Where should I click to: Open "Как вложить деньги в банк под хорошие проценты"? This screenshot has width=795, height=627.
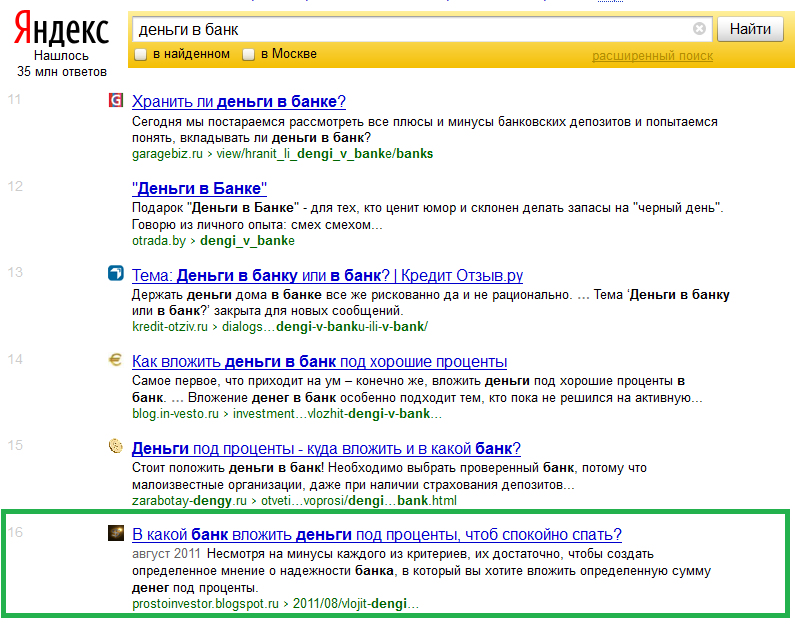(x=319, y=361)
